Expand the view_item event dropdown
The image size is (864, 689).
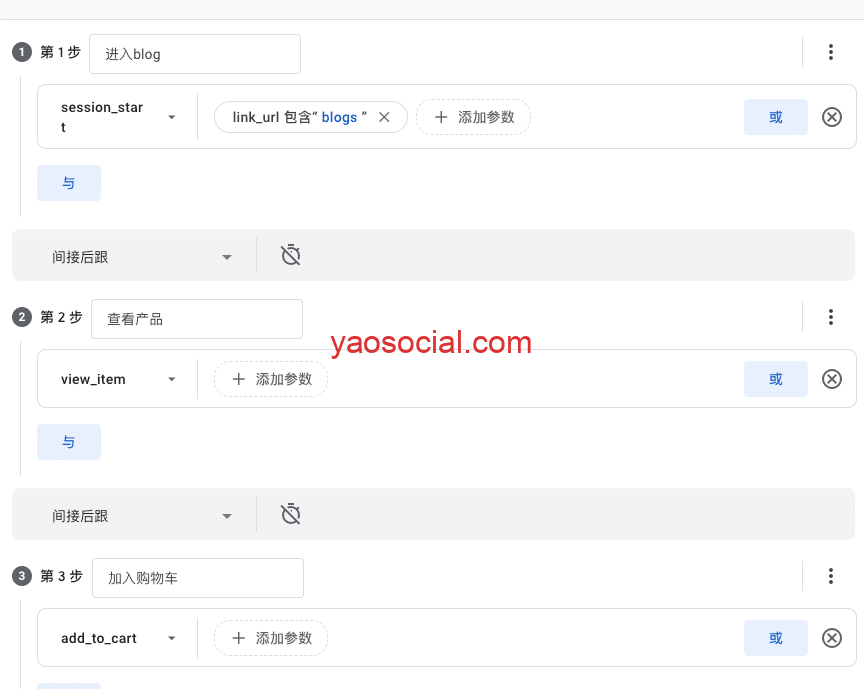(171, 379)
